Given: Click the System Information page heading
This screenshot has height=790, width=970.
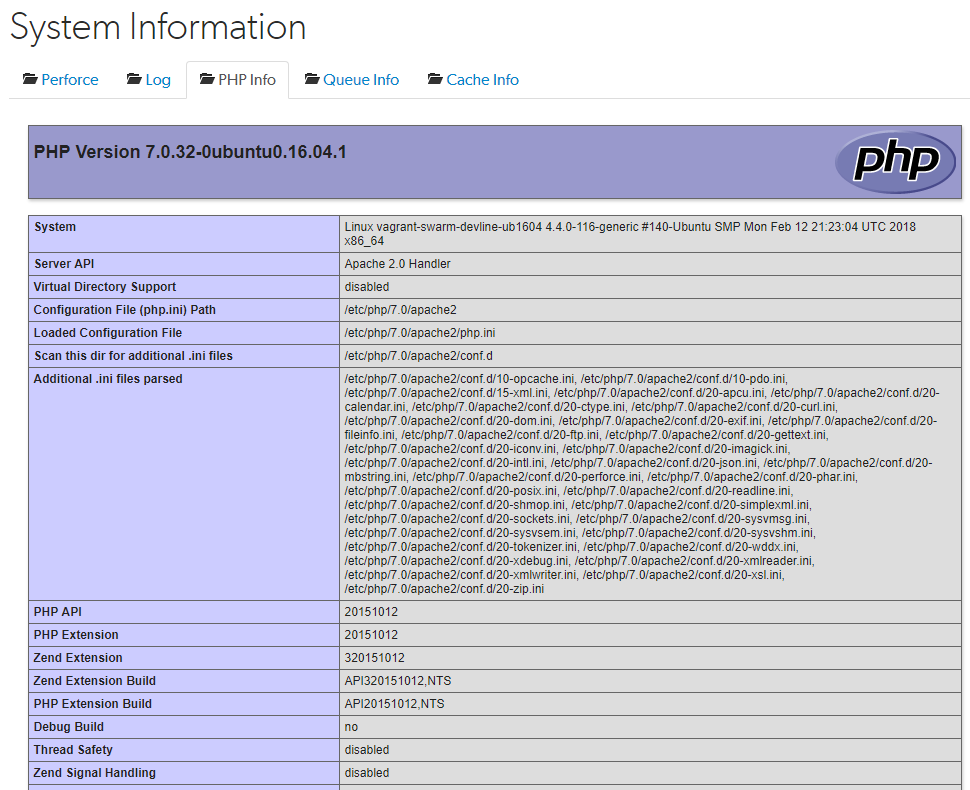Looking at the screenshot, I should pos(157,27).
